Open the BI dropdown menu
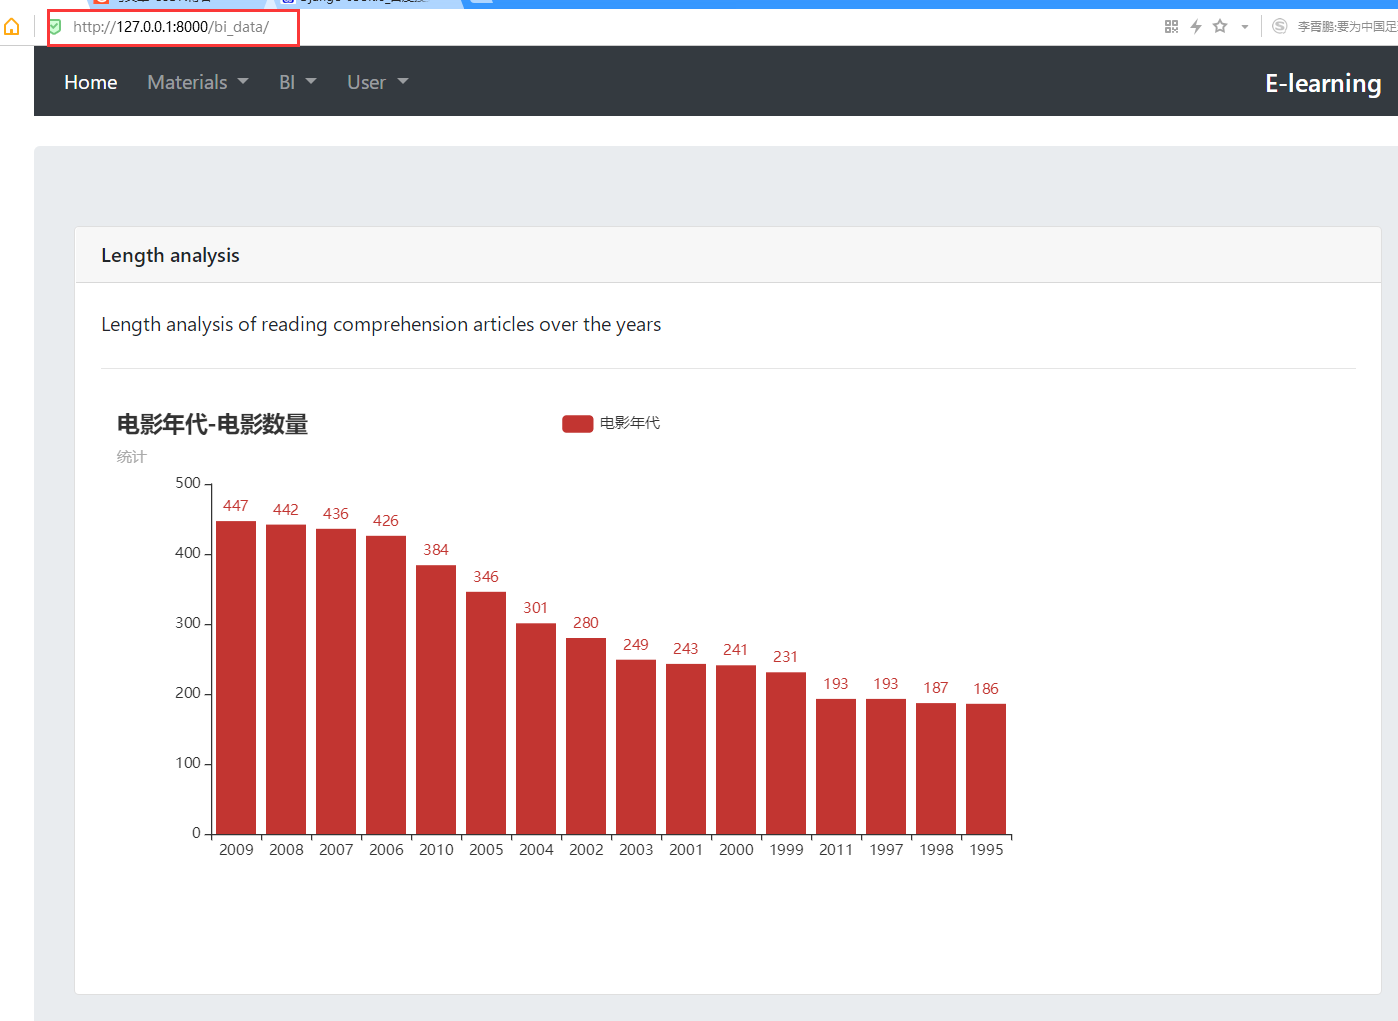The height and width of the screenshot is (1021, 1398). (x=298, y=82)
